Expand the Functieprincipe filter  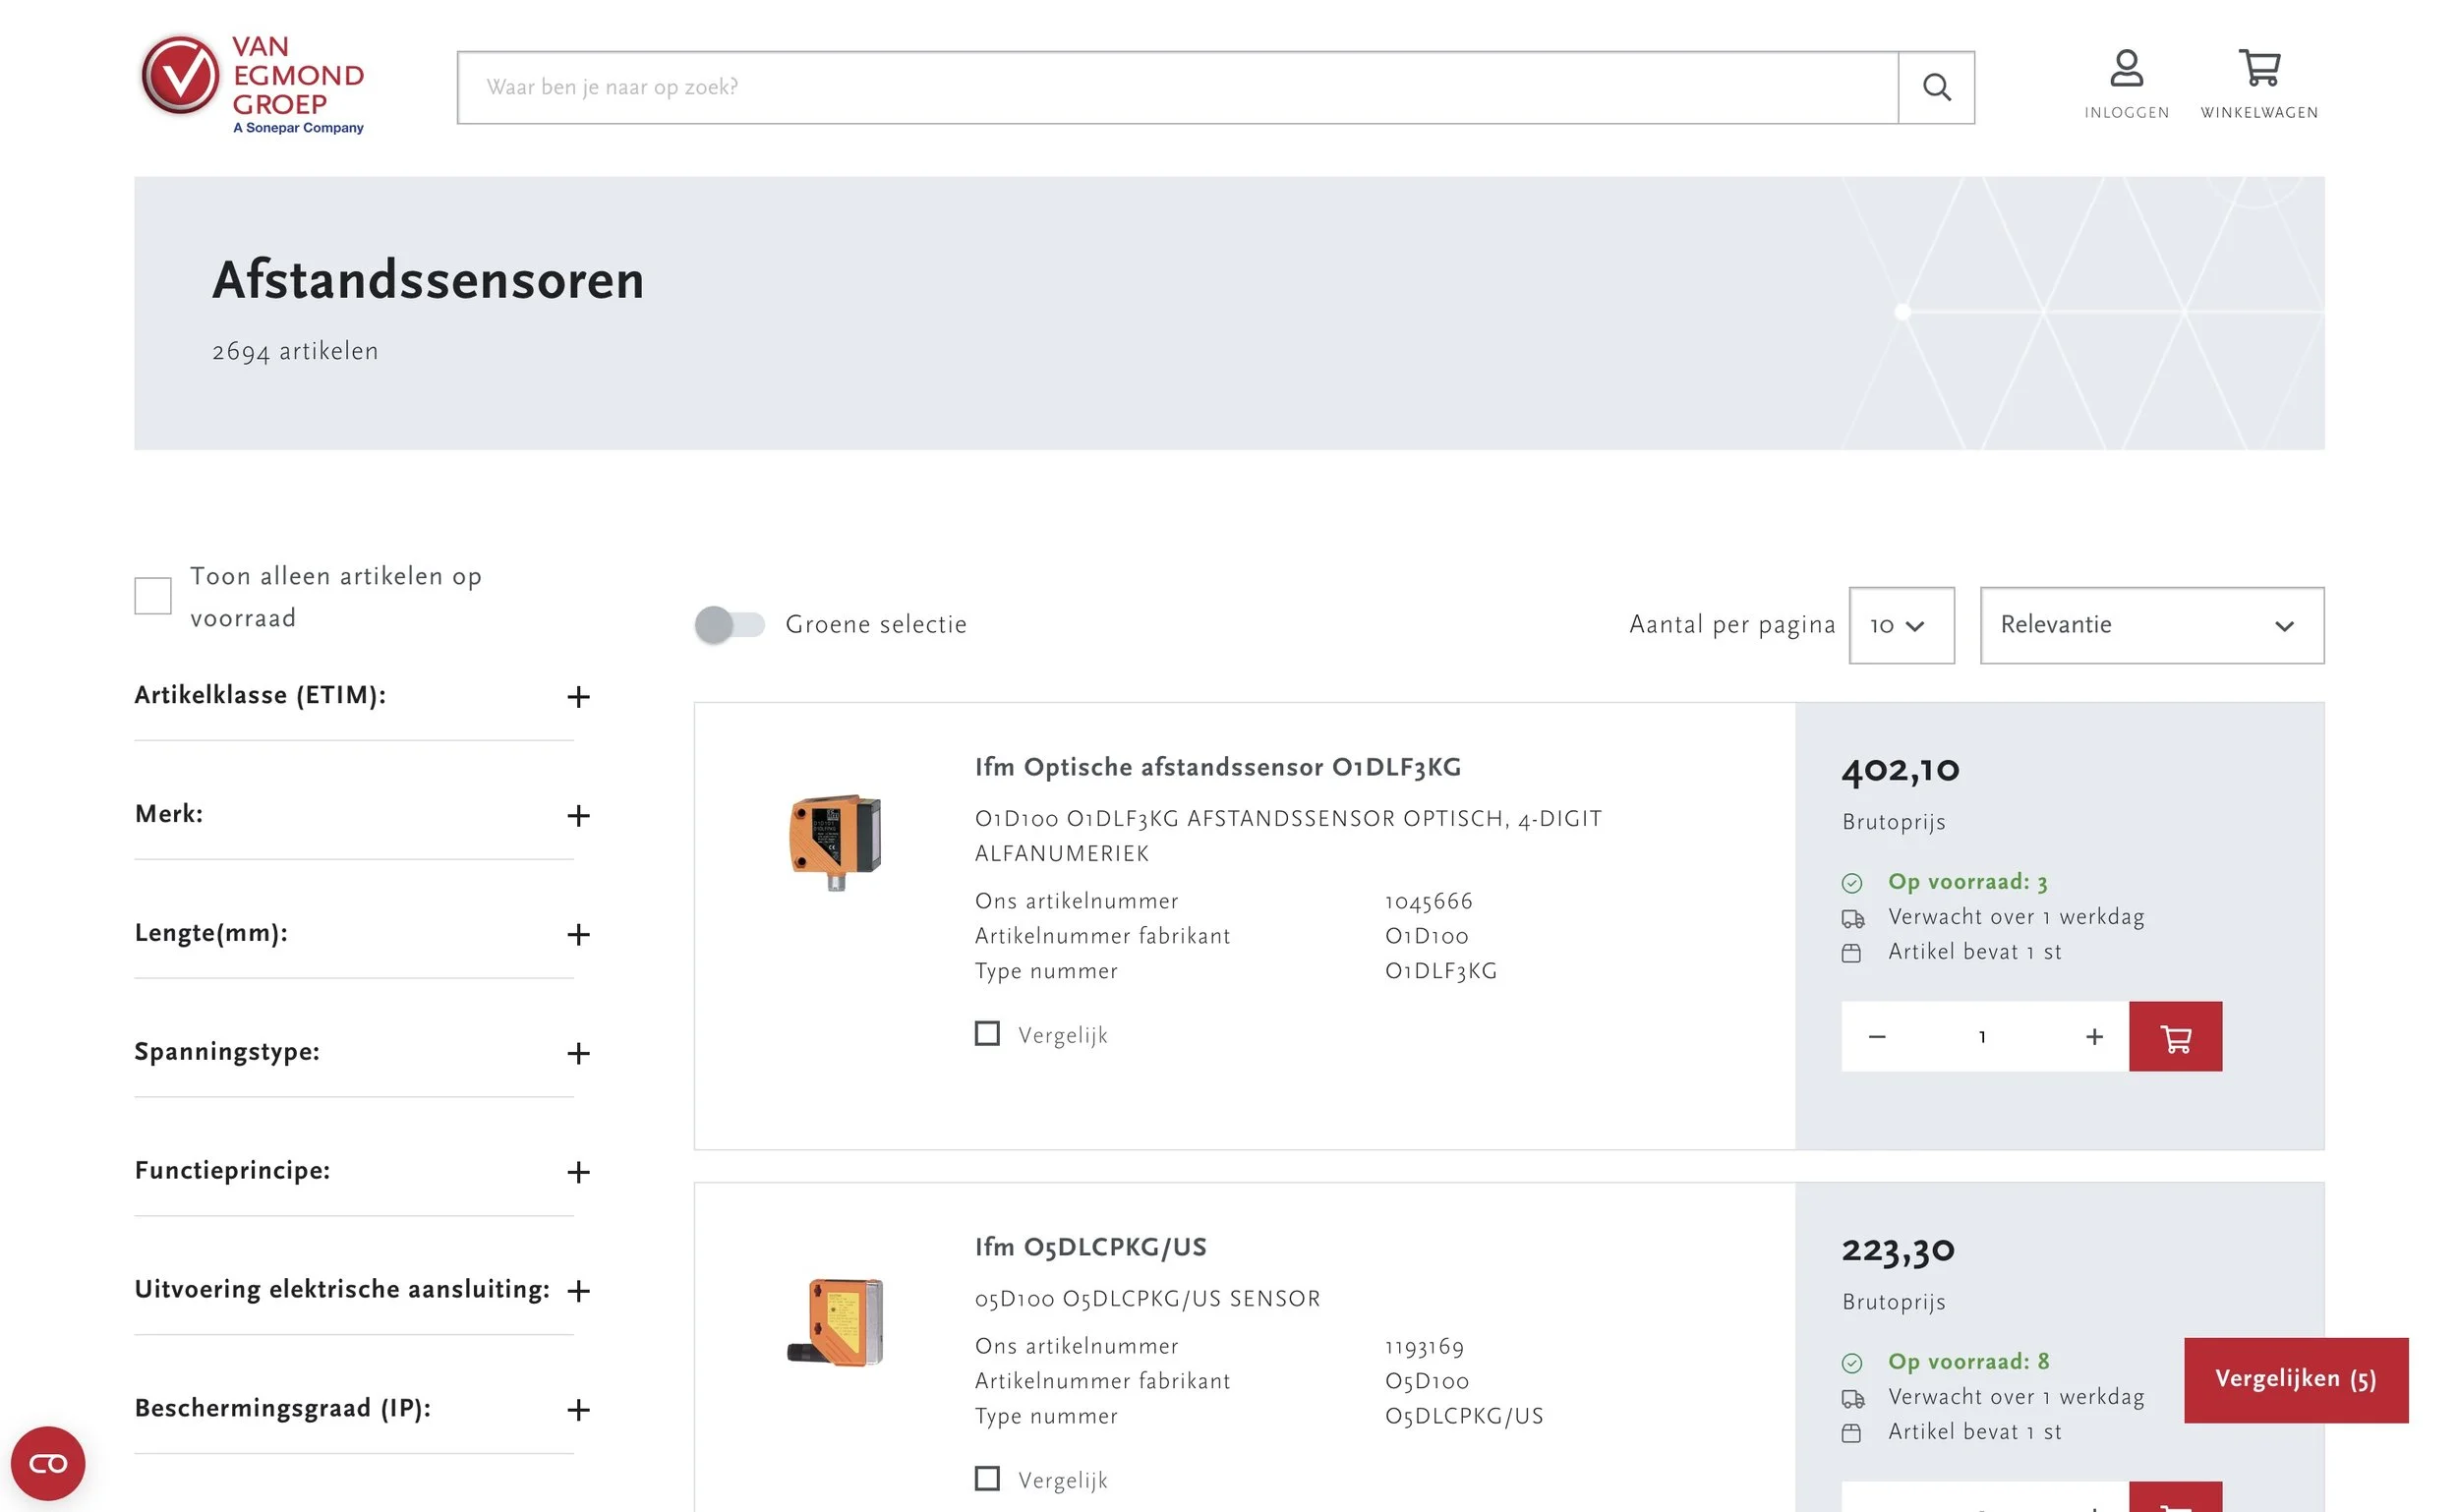click(578, 1173)
